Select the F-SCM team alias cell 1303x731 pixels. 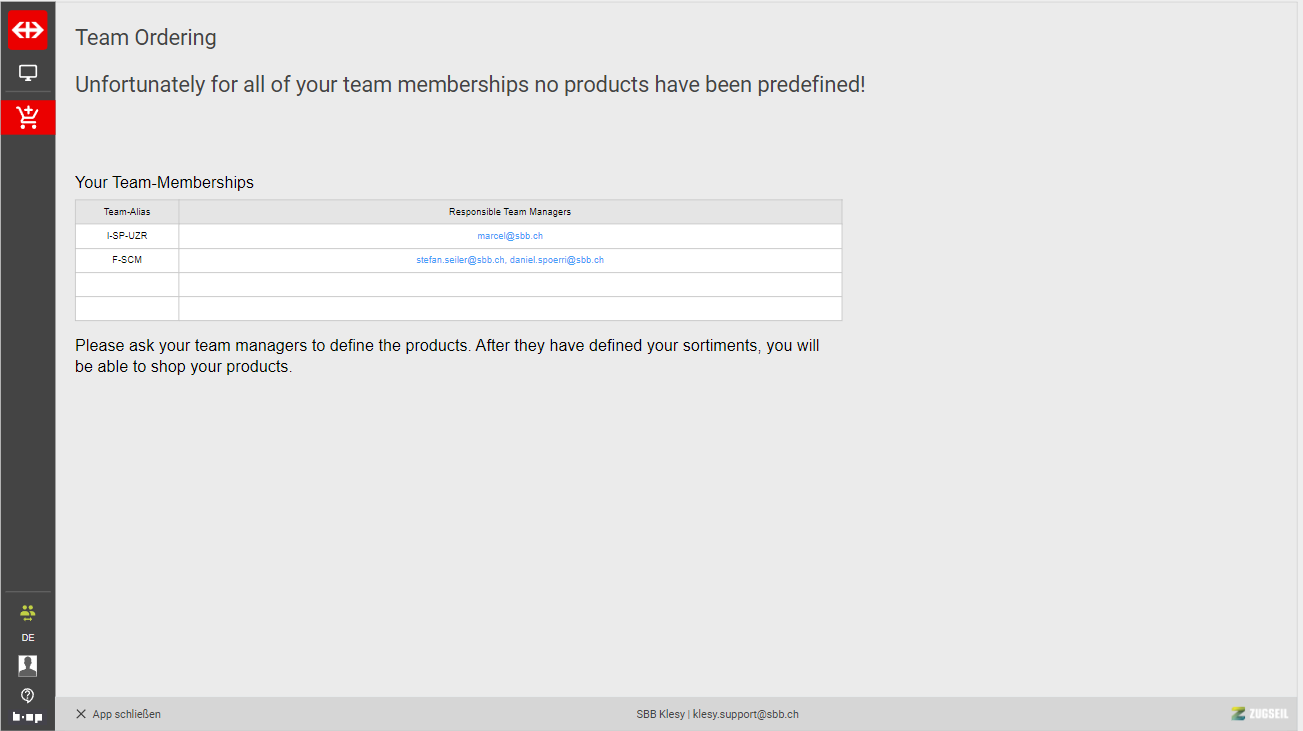coord(127,260)
